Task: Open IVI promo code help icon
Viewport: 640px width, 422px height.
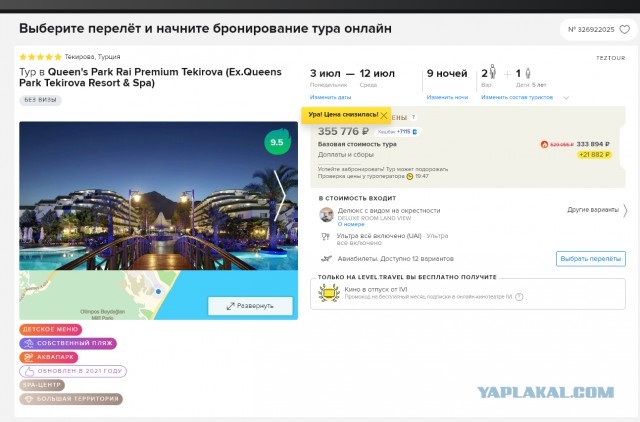Action: (519, 297)
